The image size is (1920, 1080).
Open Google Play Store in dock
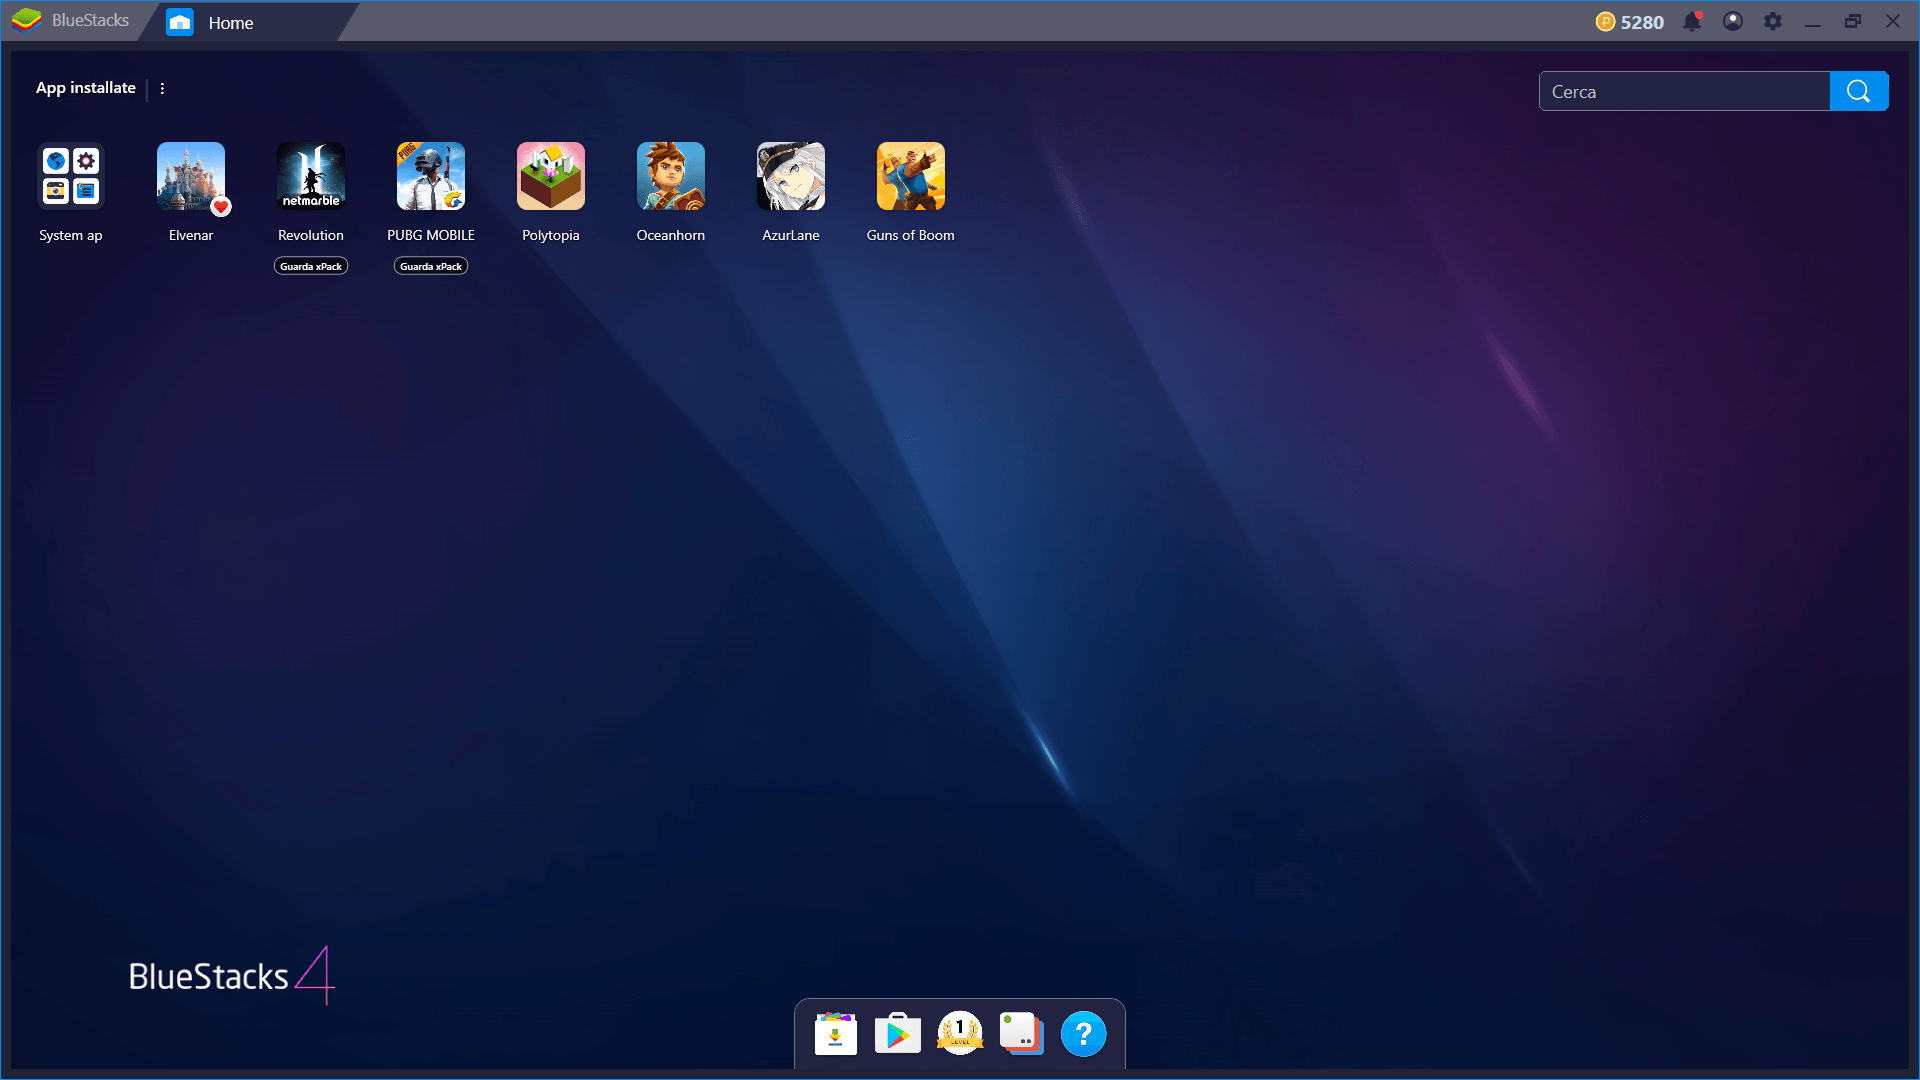coord(897,1033)
